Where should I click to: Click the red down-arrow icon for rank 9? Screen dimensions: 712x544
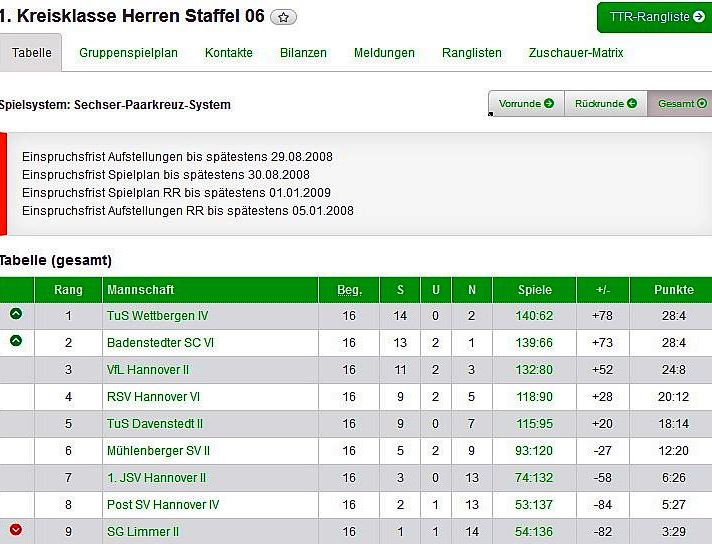pos(16,530)
